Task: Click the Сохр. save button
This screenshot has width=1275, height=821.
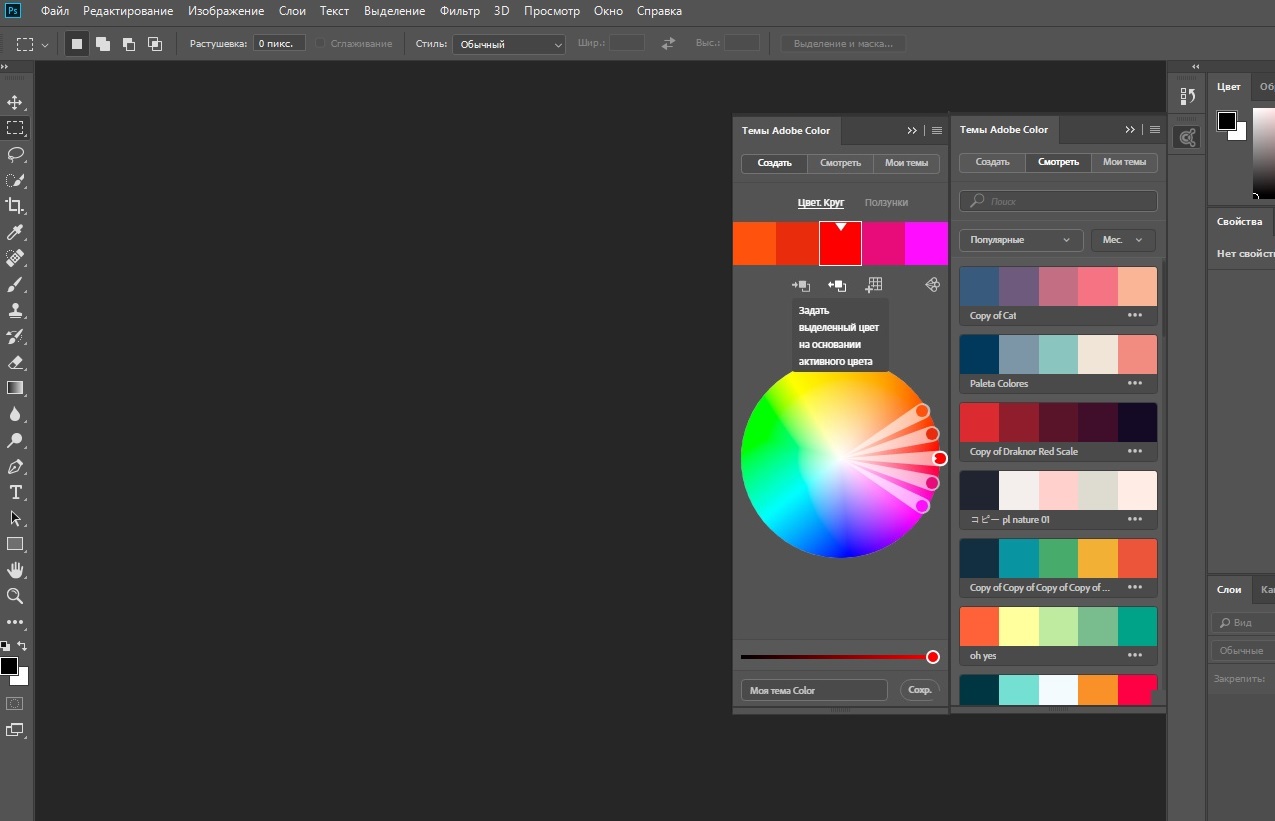Action: tap(920, 690)
